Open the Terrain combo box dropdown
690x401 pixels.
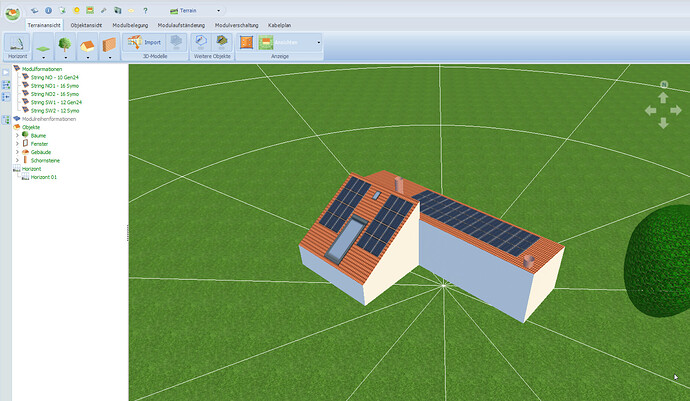pyautogui.click(x=219, y=11)
